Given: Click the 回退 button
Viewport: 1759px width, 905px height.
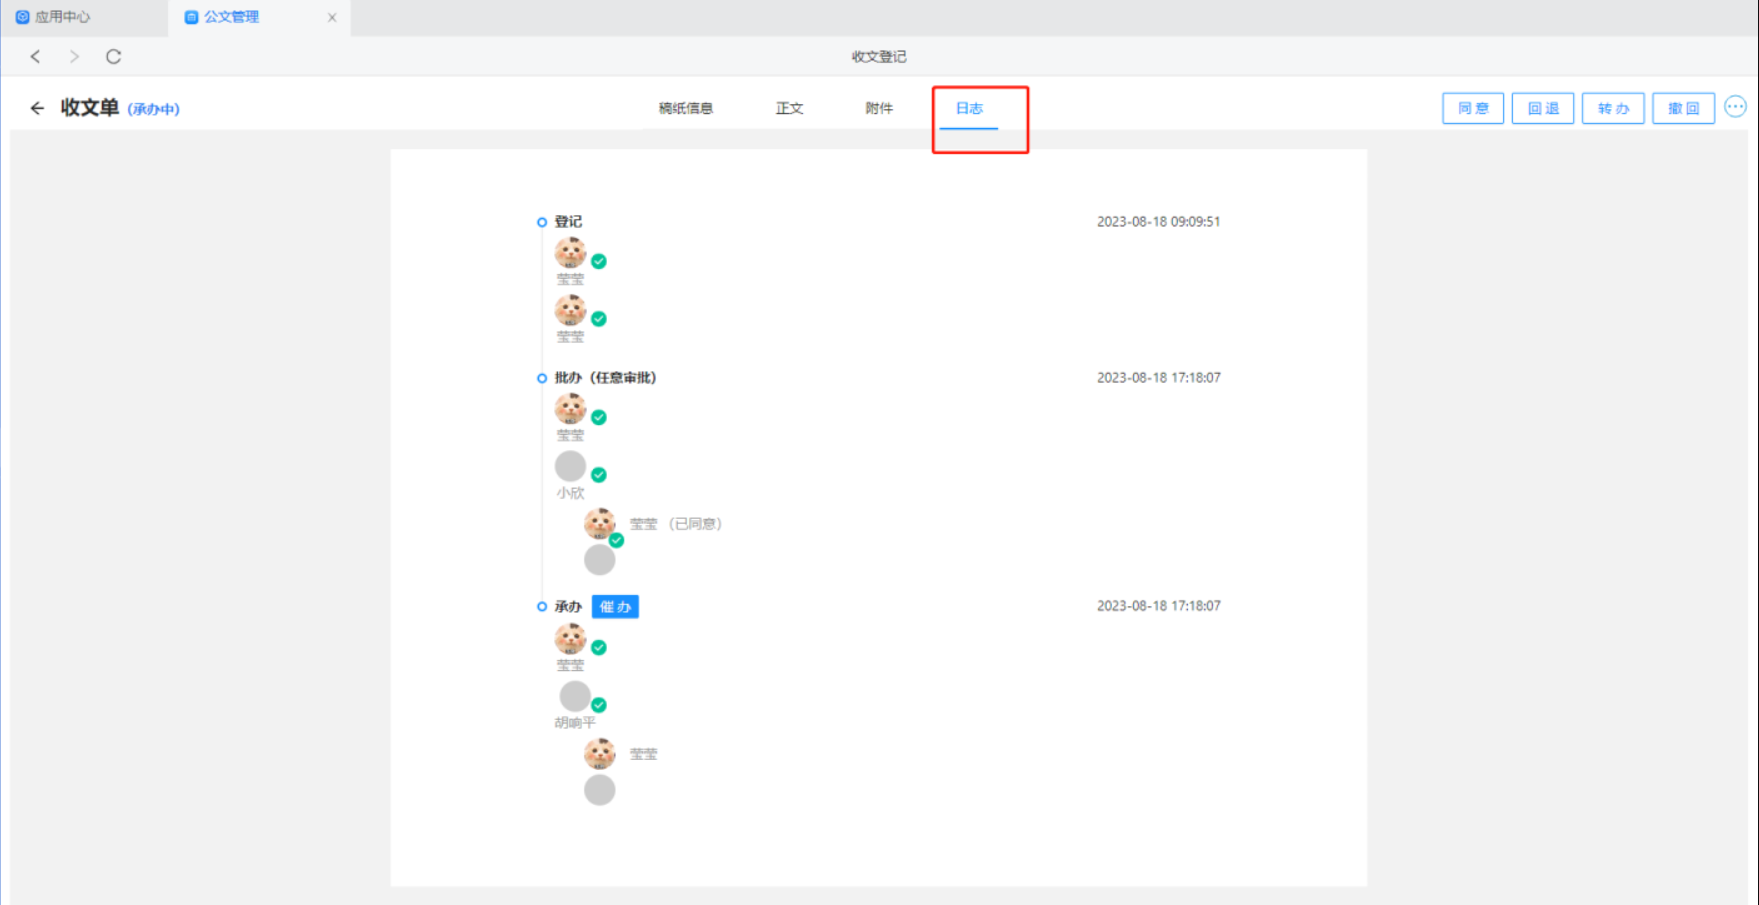Looking at the screenshot, I should click(1542, 108).
